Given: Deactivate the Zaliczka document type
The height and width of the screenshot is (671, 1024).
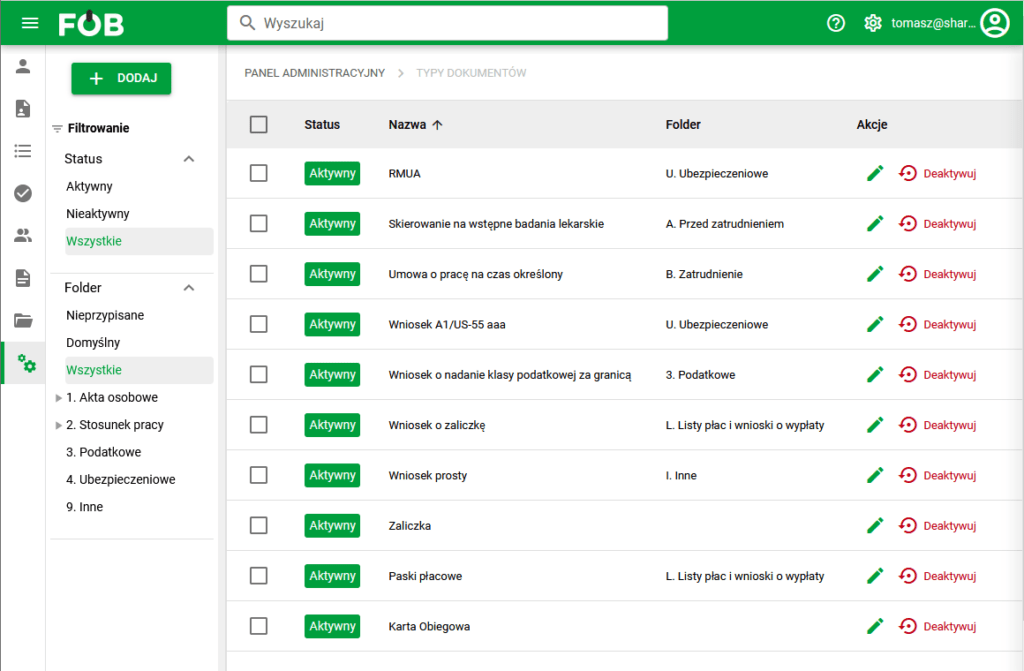Looking at the screenshot, I should click(x=937, y=525).
